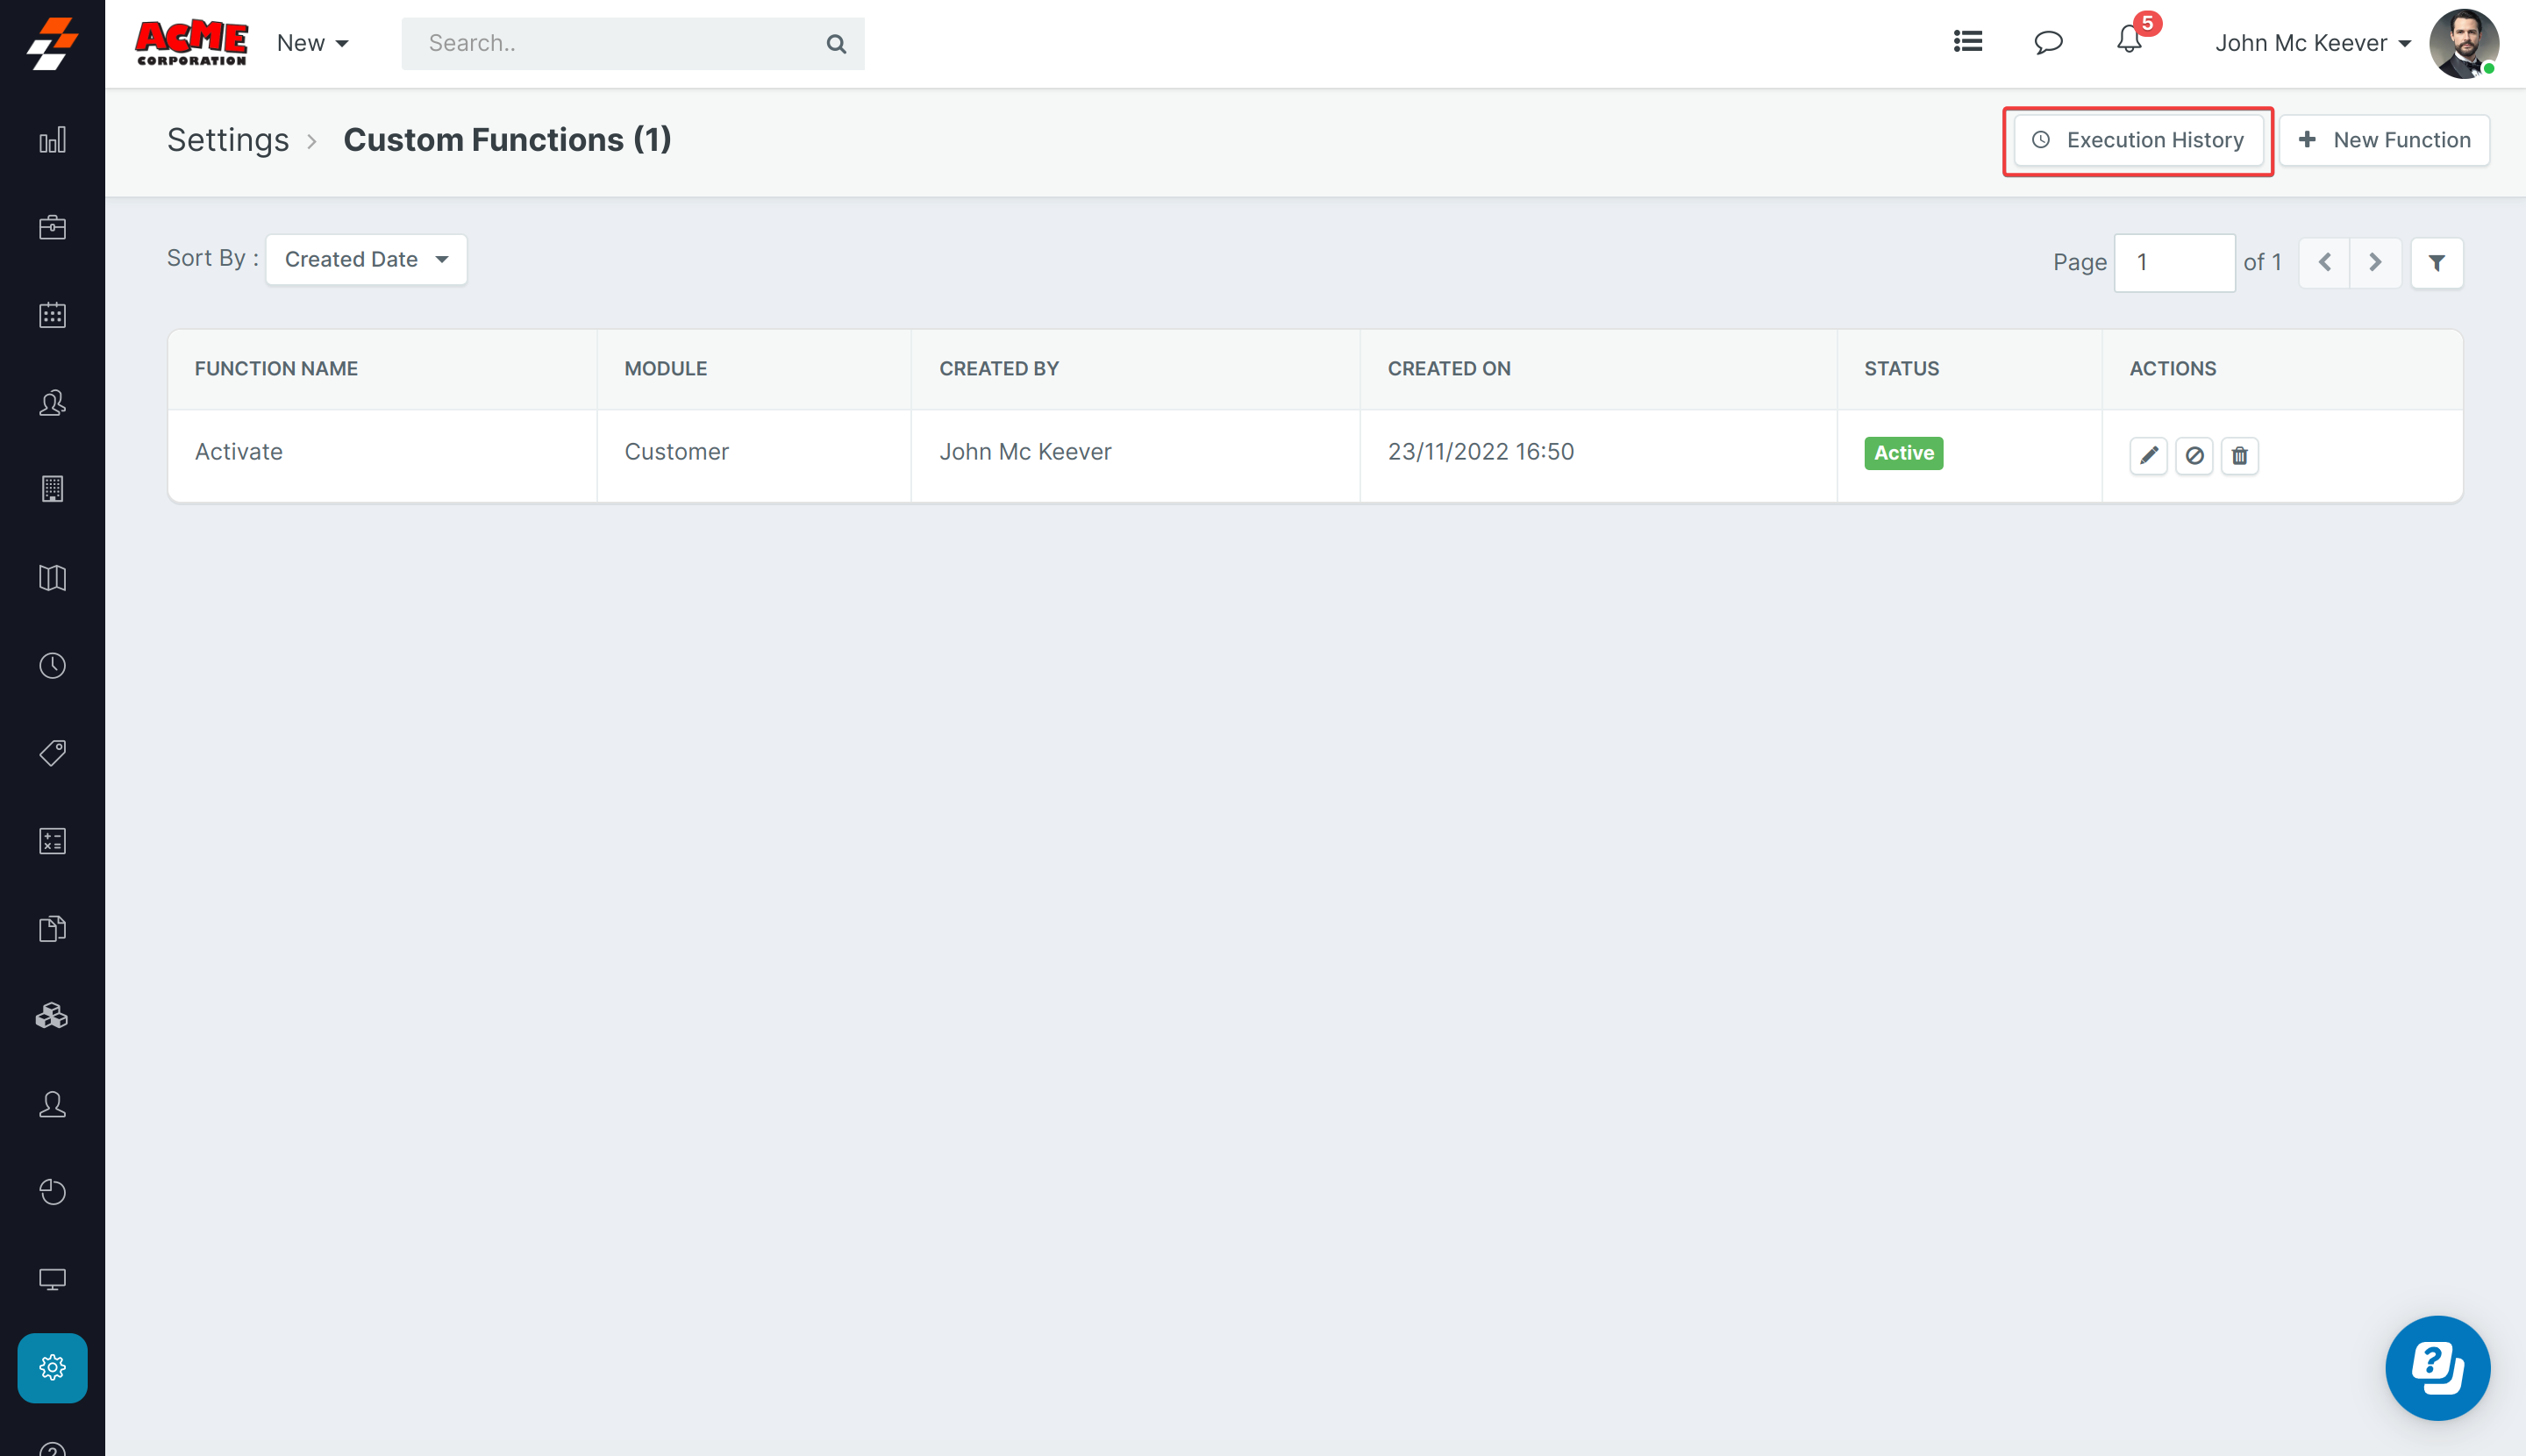The width and height of the screenshot is (2526, 1456).
Task: Open the help chat bubble widget
Action: click(2437, 1367)
